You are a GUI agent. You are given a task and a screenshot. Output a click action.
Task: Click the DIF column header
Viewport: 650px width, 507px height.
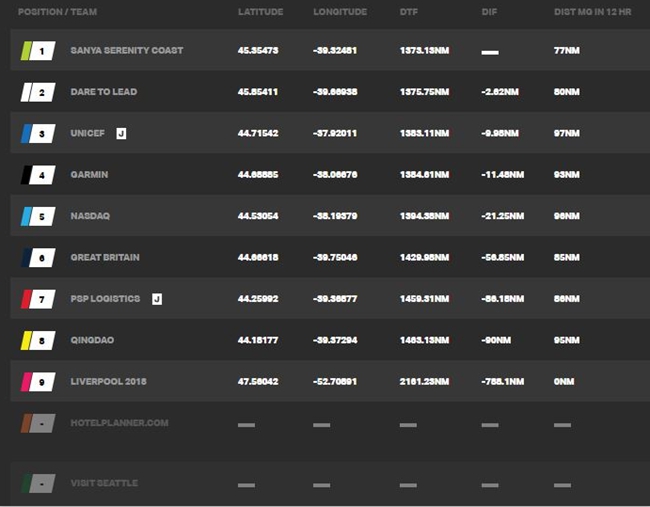(x=489, y=12)
